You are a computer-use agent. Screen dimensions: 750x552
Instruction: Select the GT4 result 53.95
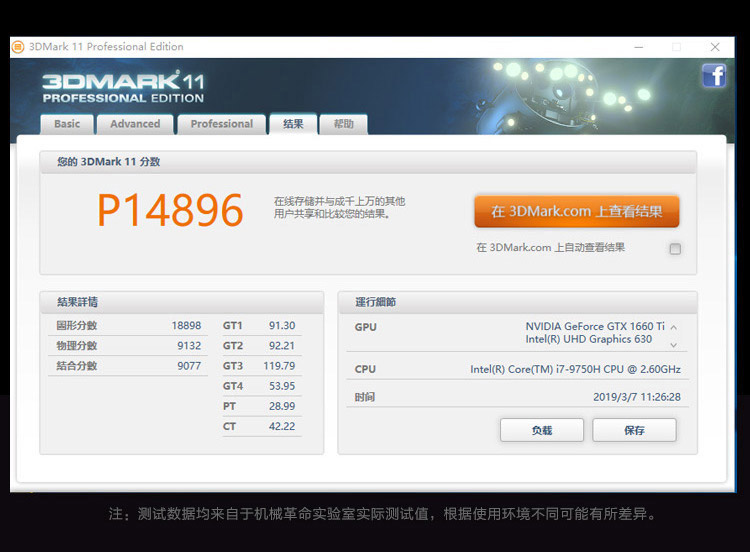282,386
